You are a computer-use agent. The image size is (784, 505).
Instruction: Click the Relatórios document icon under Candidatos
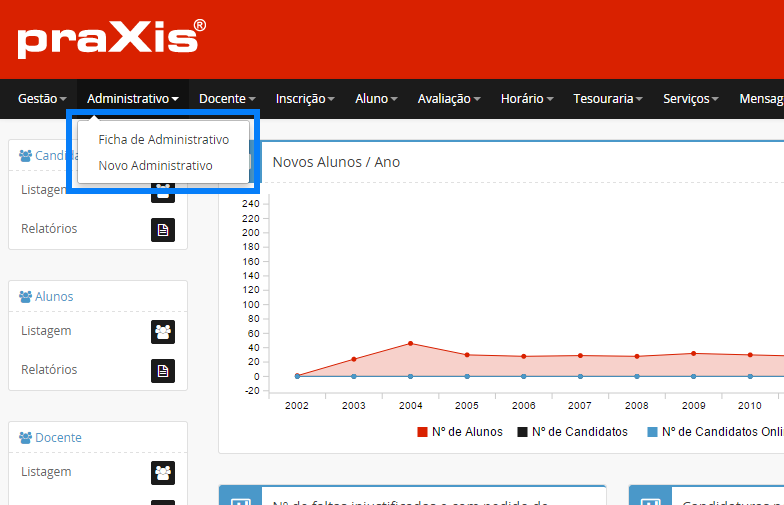pyautogui.click(x=162, y=229)
